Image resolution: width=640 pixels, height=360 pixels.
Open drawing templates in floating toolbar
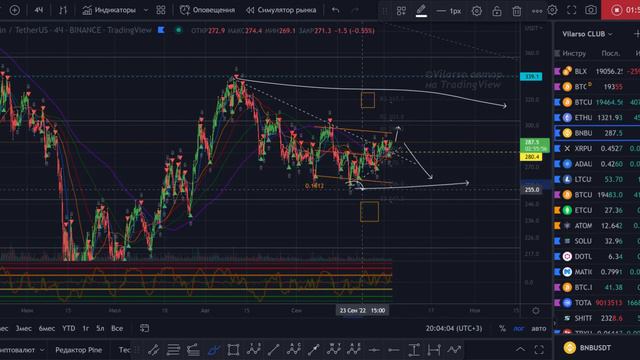coord(401,11)
